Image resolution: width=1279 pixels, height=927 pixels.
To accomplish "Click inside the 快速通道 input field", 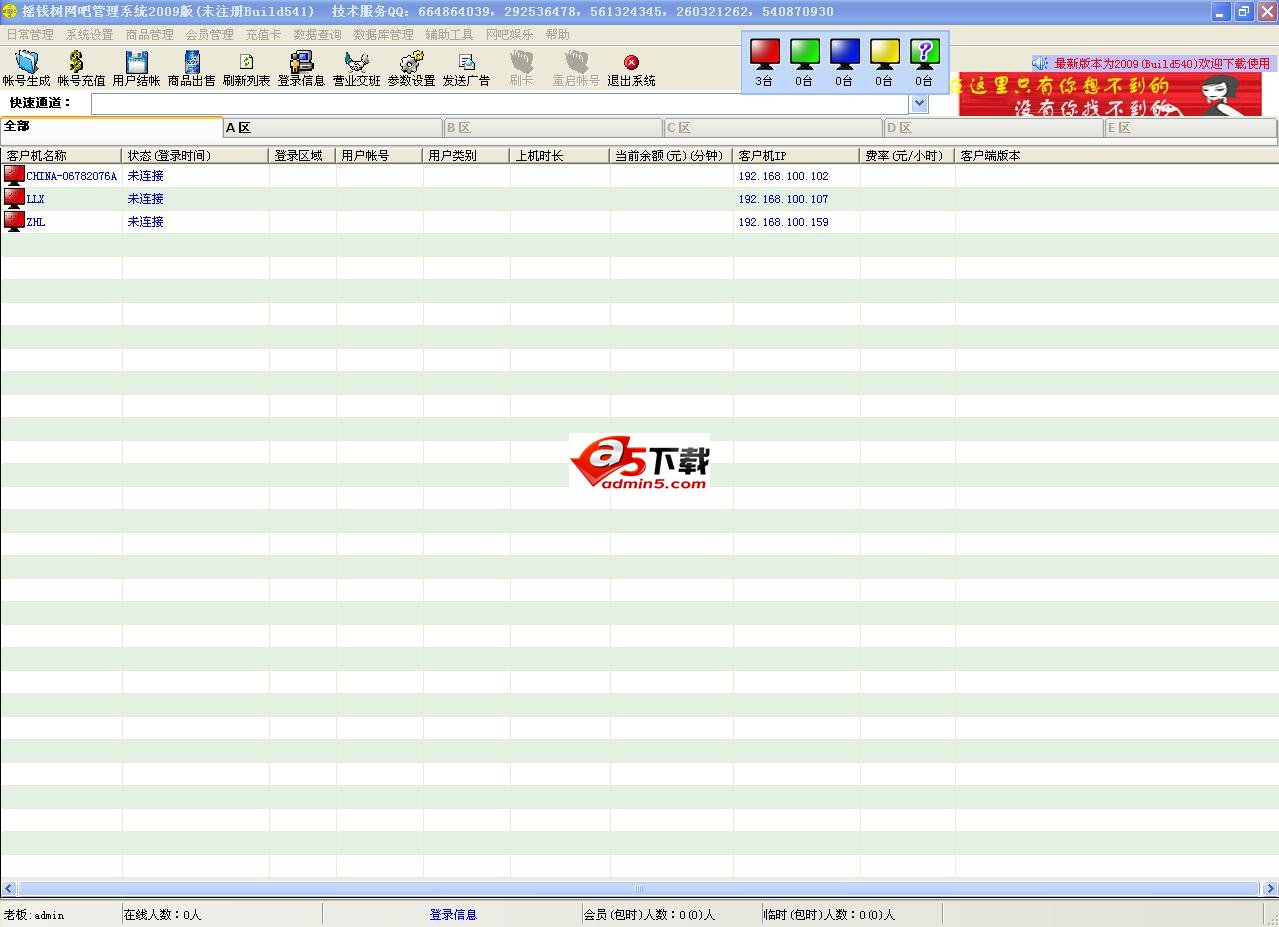I will pyautogui.click(x=500, y=104).
